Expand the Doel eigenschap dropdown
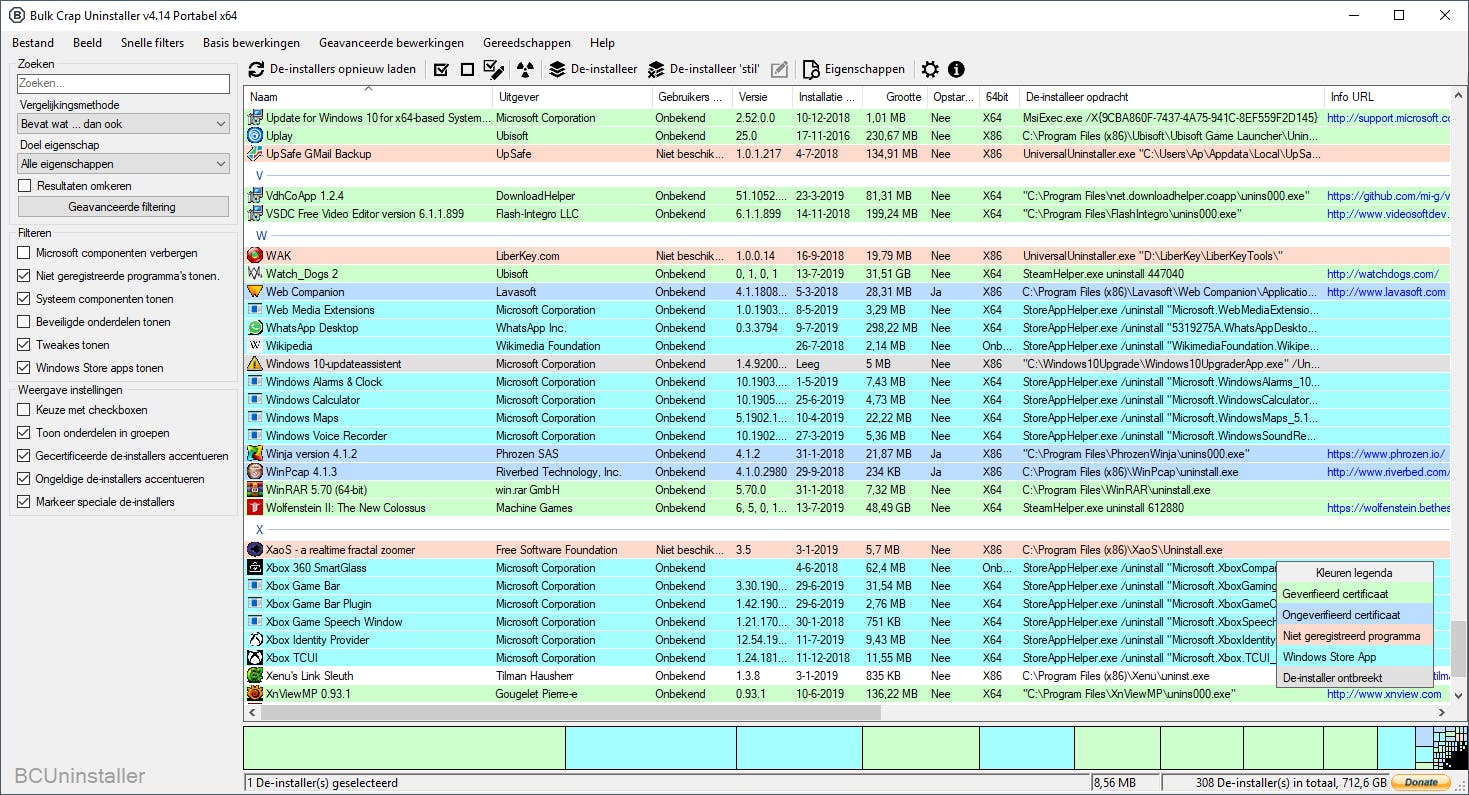Viewport: 1469px width, 795px height. [124, 164]
